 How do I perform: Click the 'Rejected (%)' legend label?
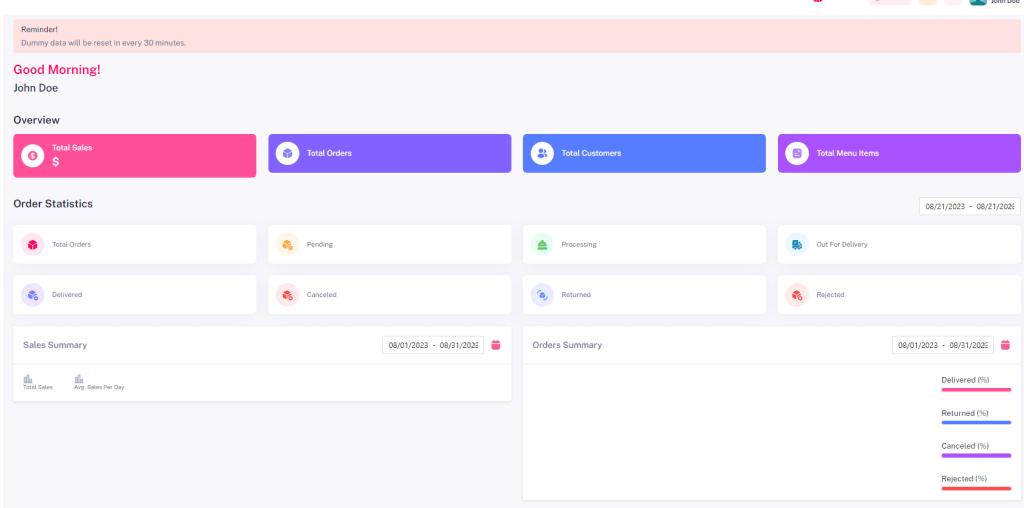[x=964, y=479]
